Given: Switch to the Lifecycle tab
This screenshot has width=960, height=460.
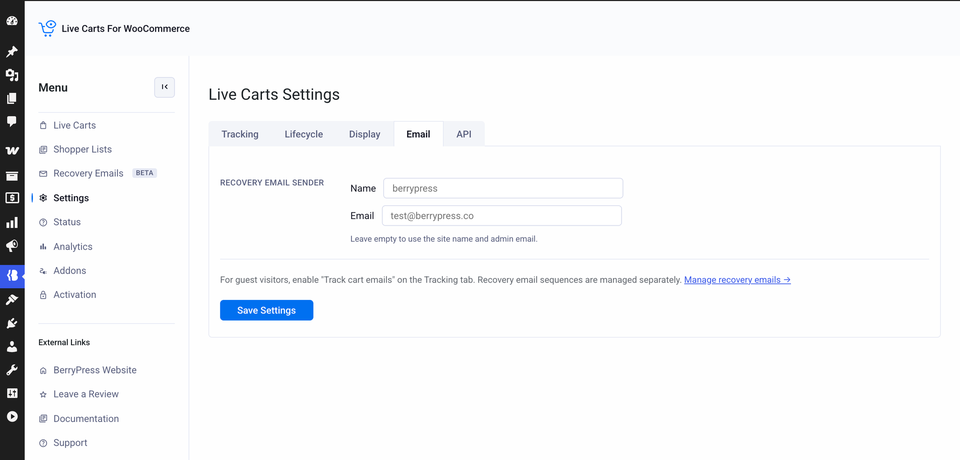Looking at the screenshot, I should 304,134.
